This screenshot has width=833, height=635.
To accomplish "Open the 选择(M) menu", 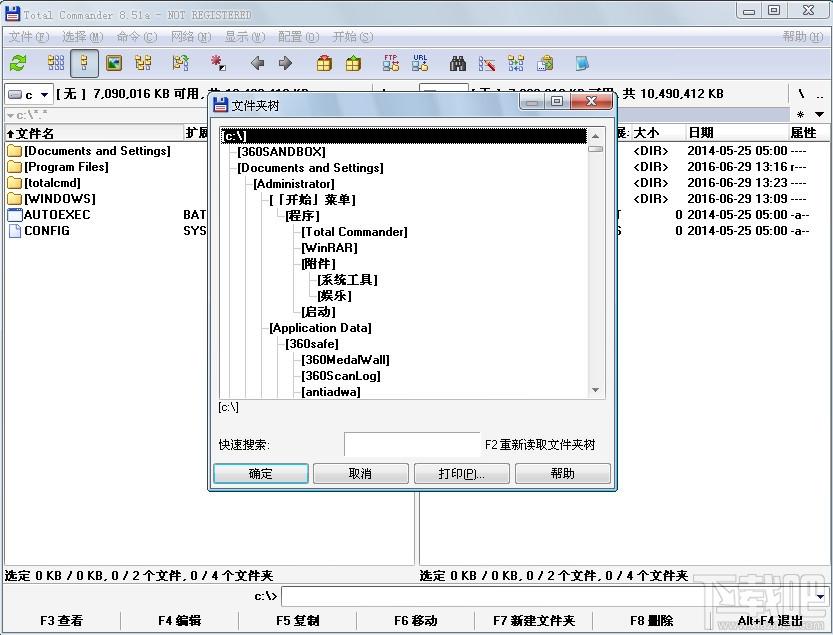I will pyautogui.click(x=83, y=37).
